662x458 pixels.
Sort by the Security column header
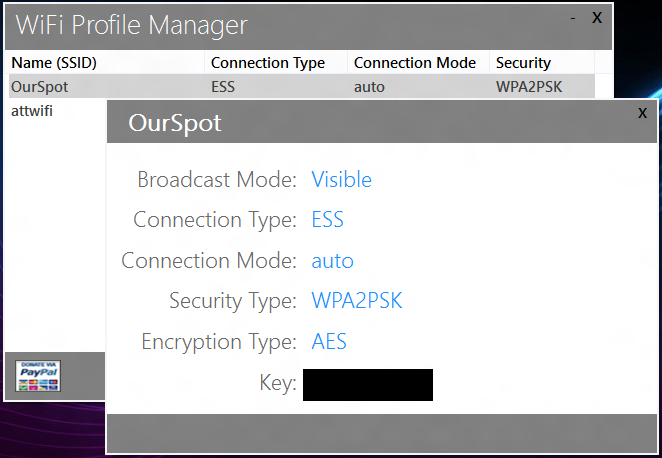523,63
